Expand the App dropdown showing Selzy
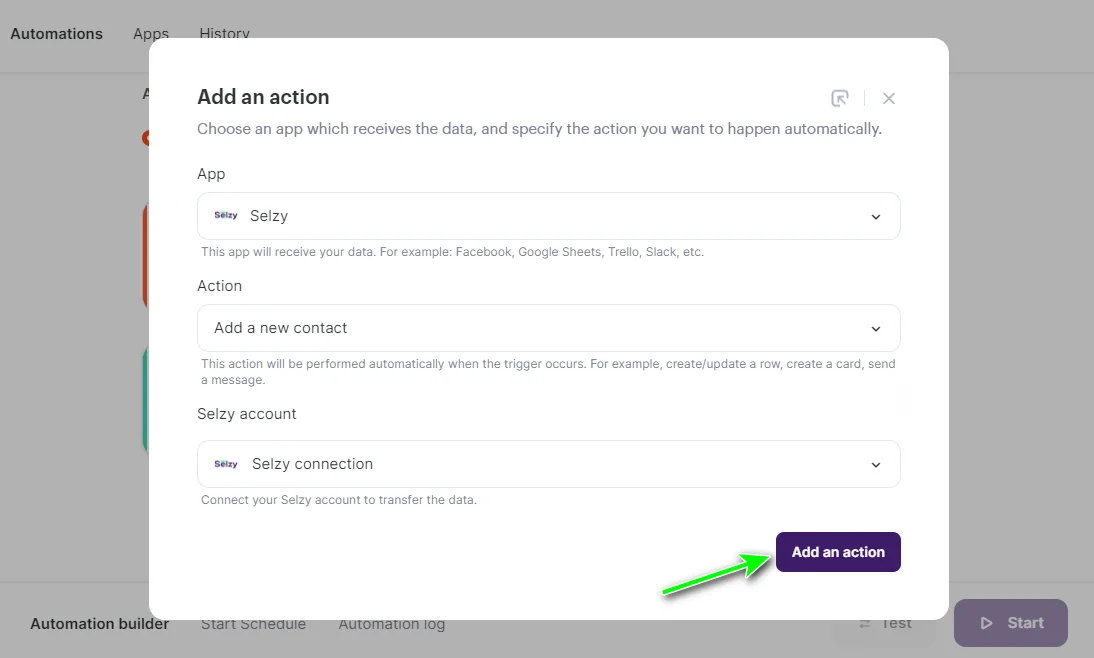This screenshot has width=1094, height=658. pyautogui.click(x=548, y=216)
